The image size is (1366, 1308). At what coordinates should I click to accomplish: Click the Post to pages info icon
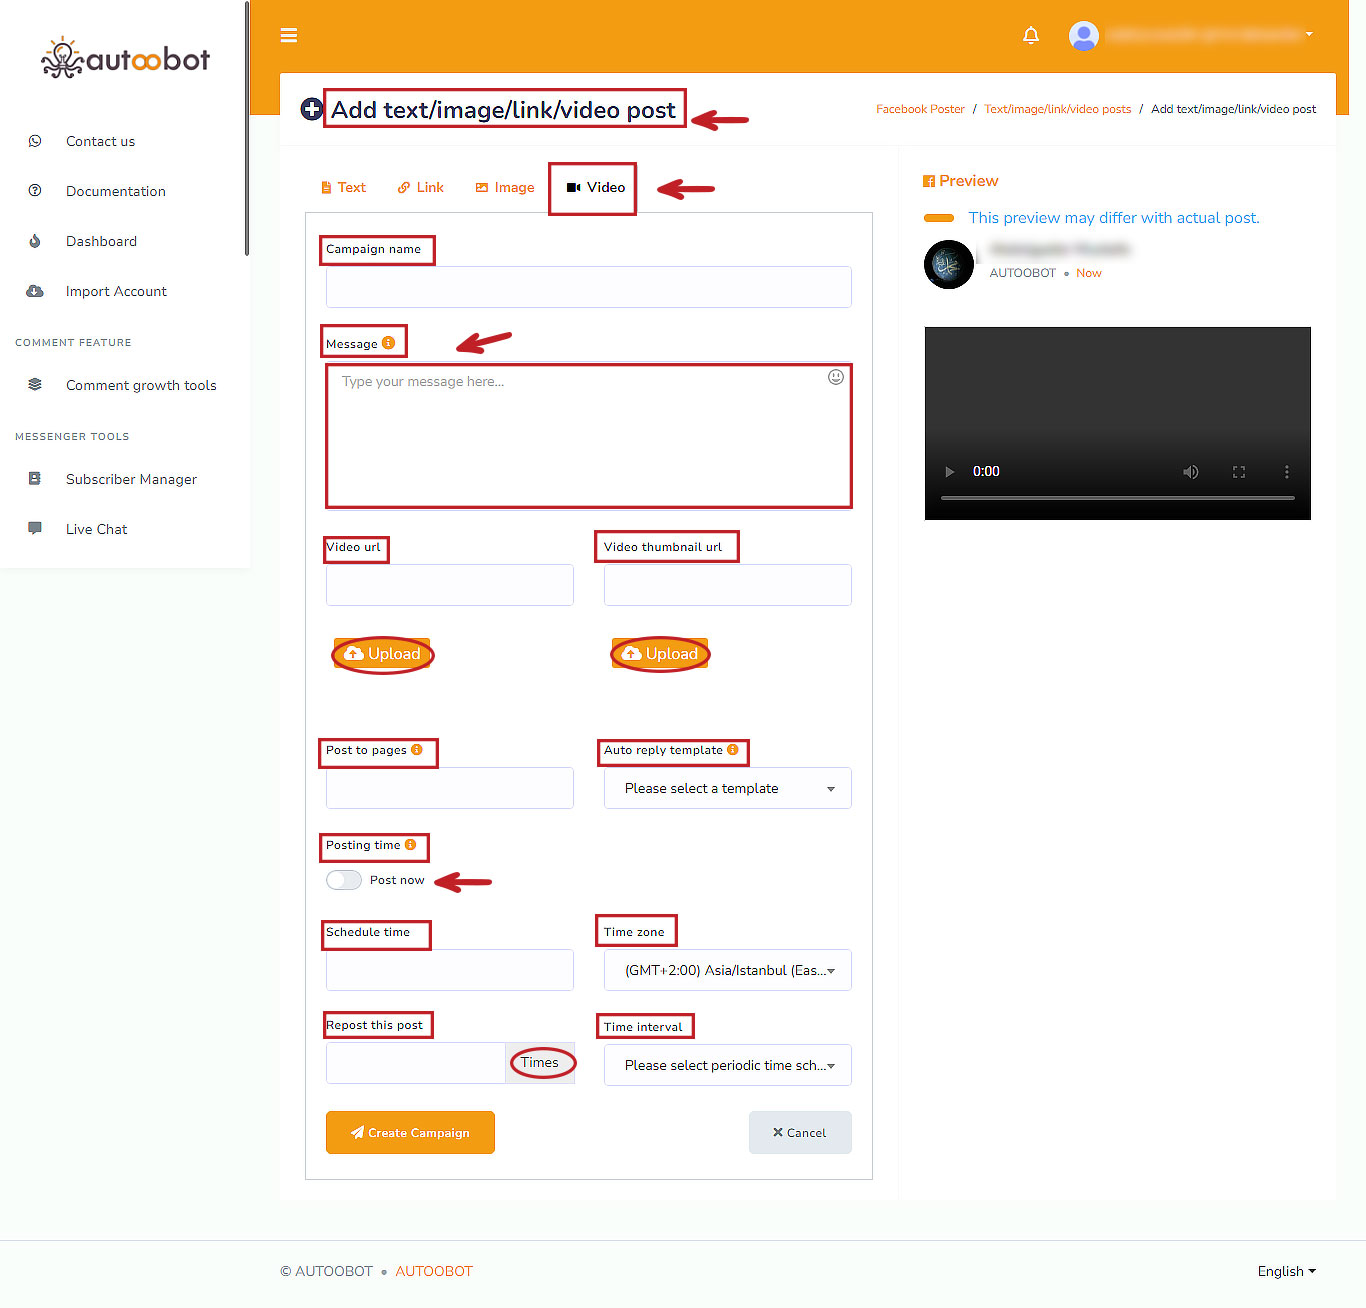(x=417, y=750)
